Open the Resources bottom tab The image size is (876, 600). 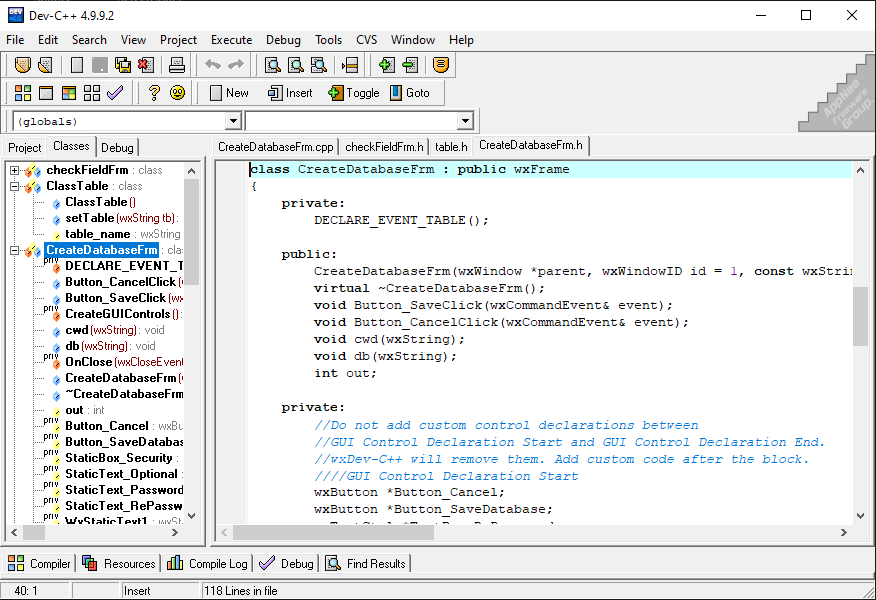[x=119, y=564]
